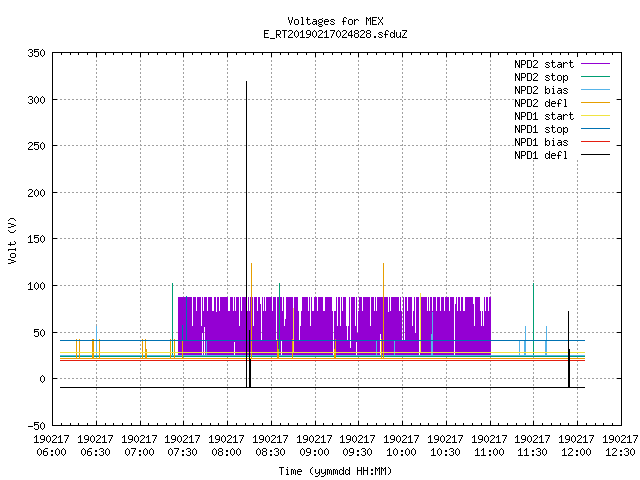The image size is (640, 480).
Task: Click the blue NPD1 stop legend line
Action: [595, 129]
